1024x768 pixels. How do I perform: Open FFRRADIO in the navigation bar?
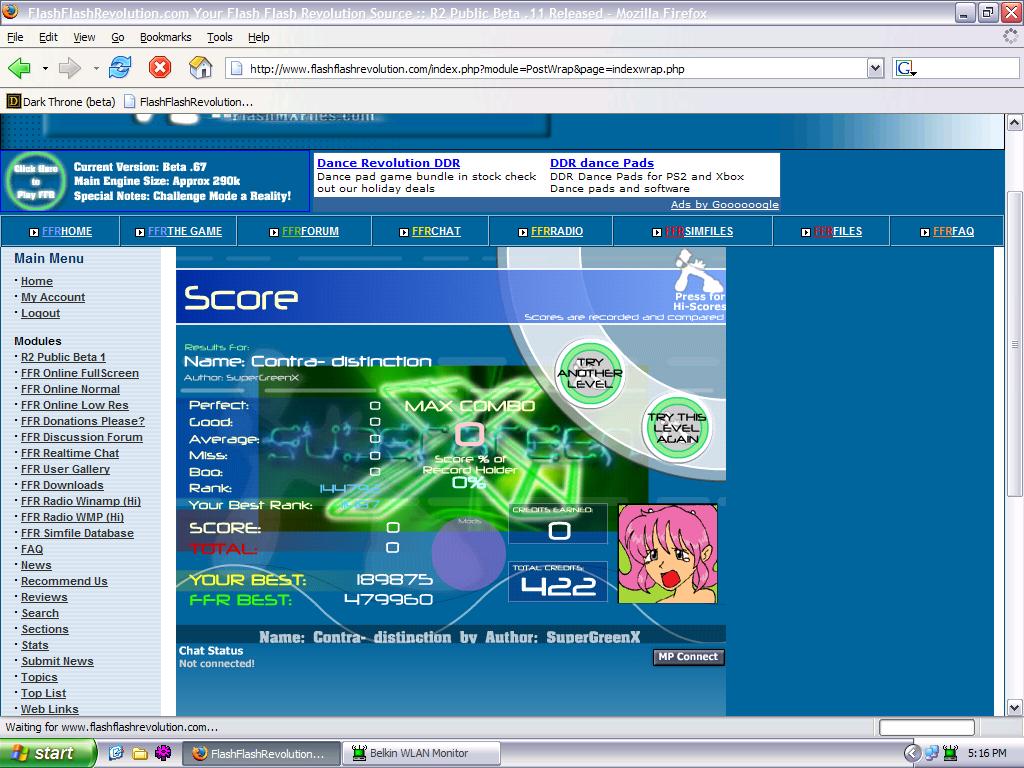(x=556, y=231)
